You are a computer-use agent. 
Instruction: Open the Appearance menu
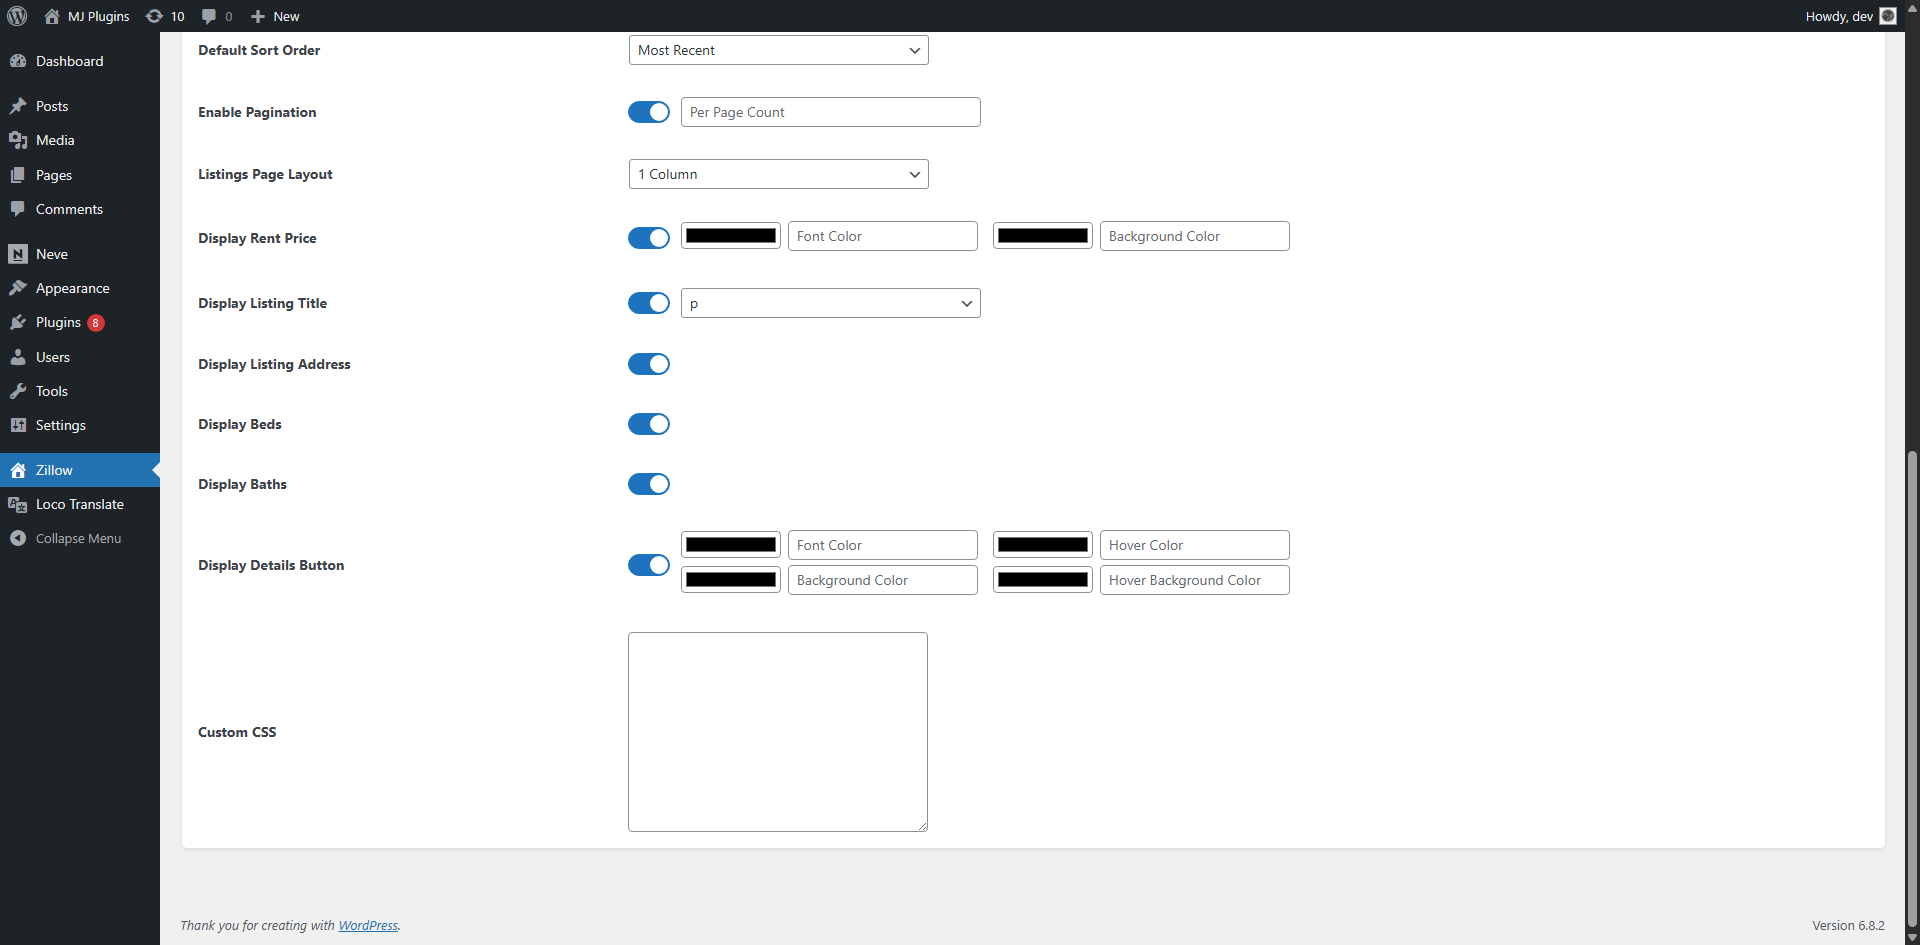pos(80,288)
